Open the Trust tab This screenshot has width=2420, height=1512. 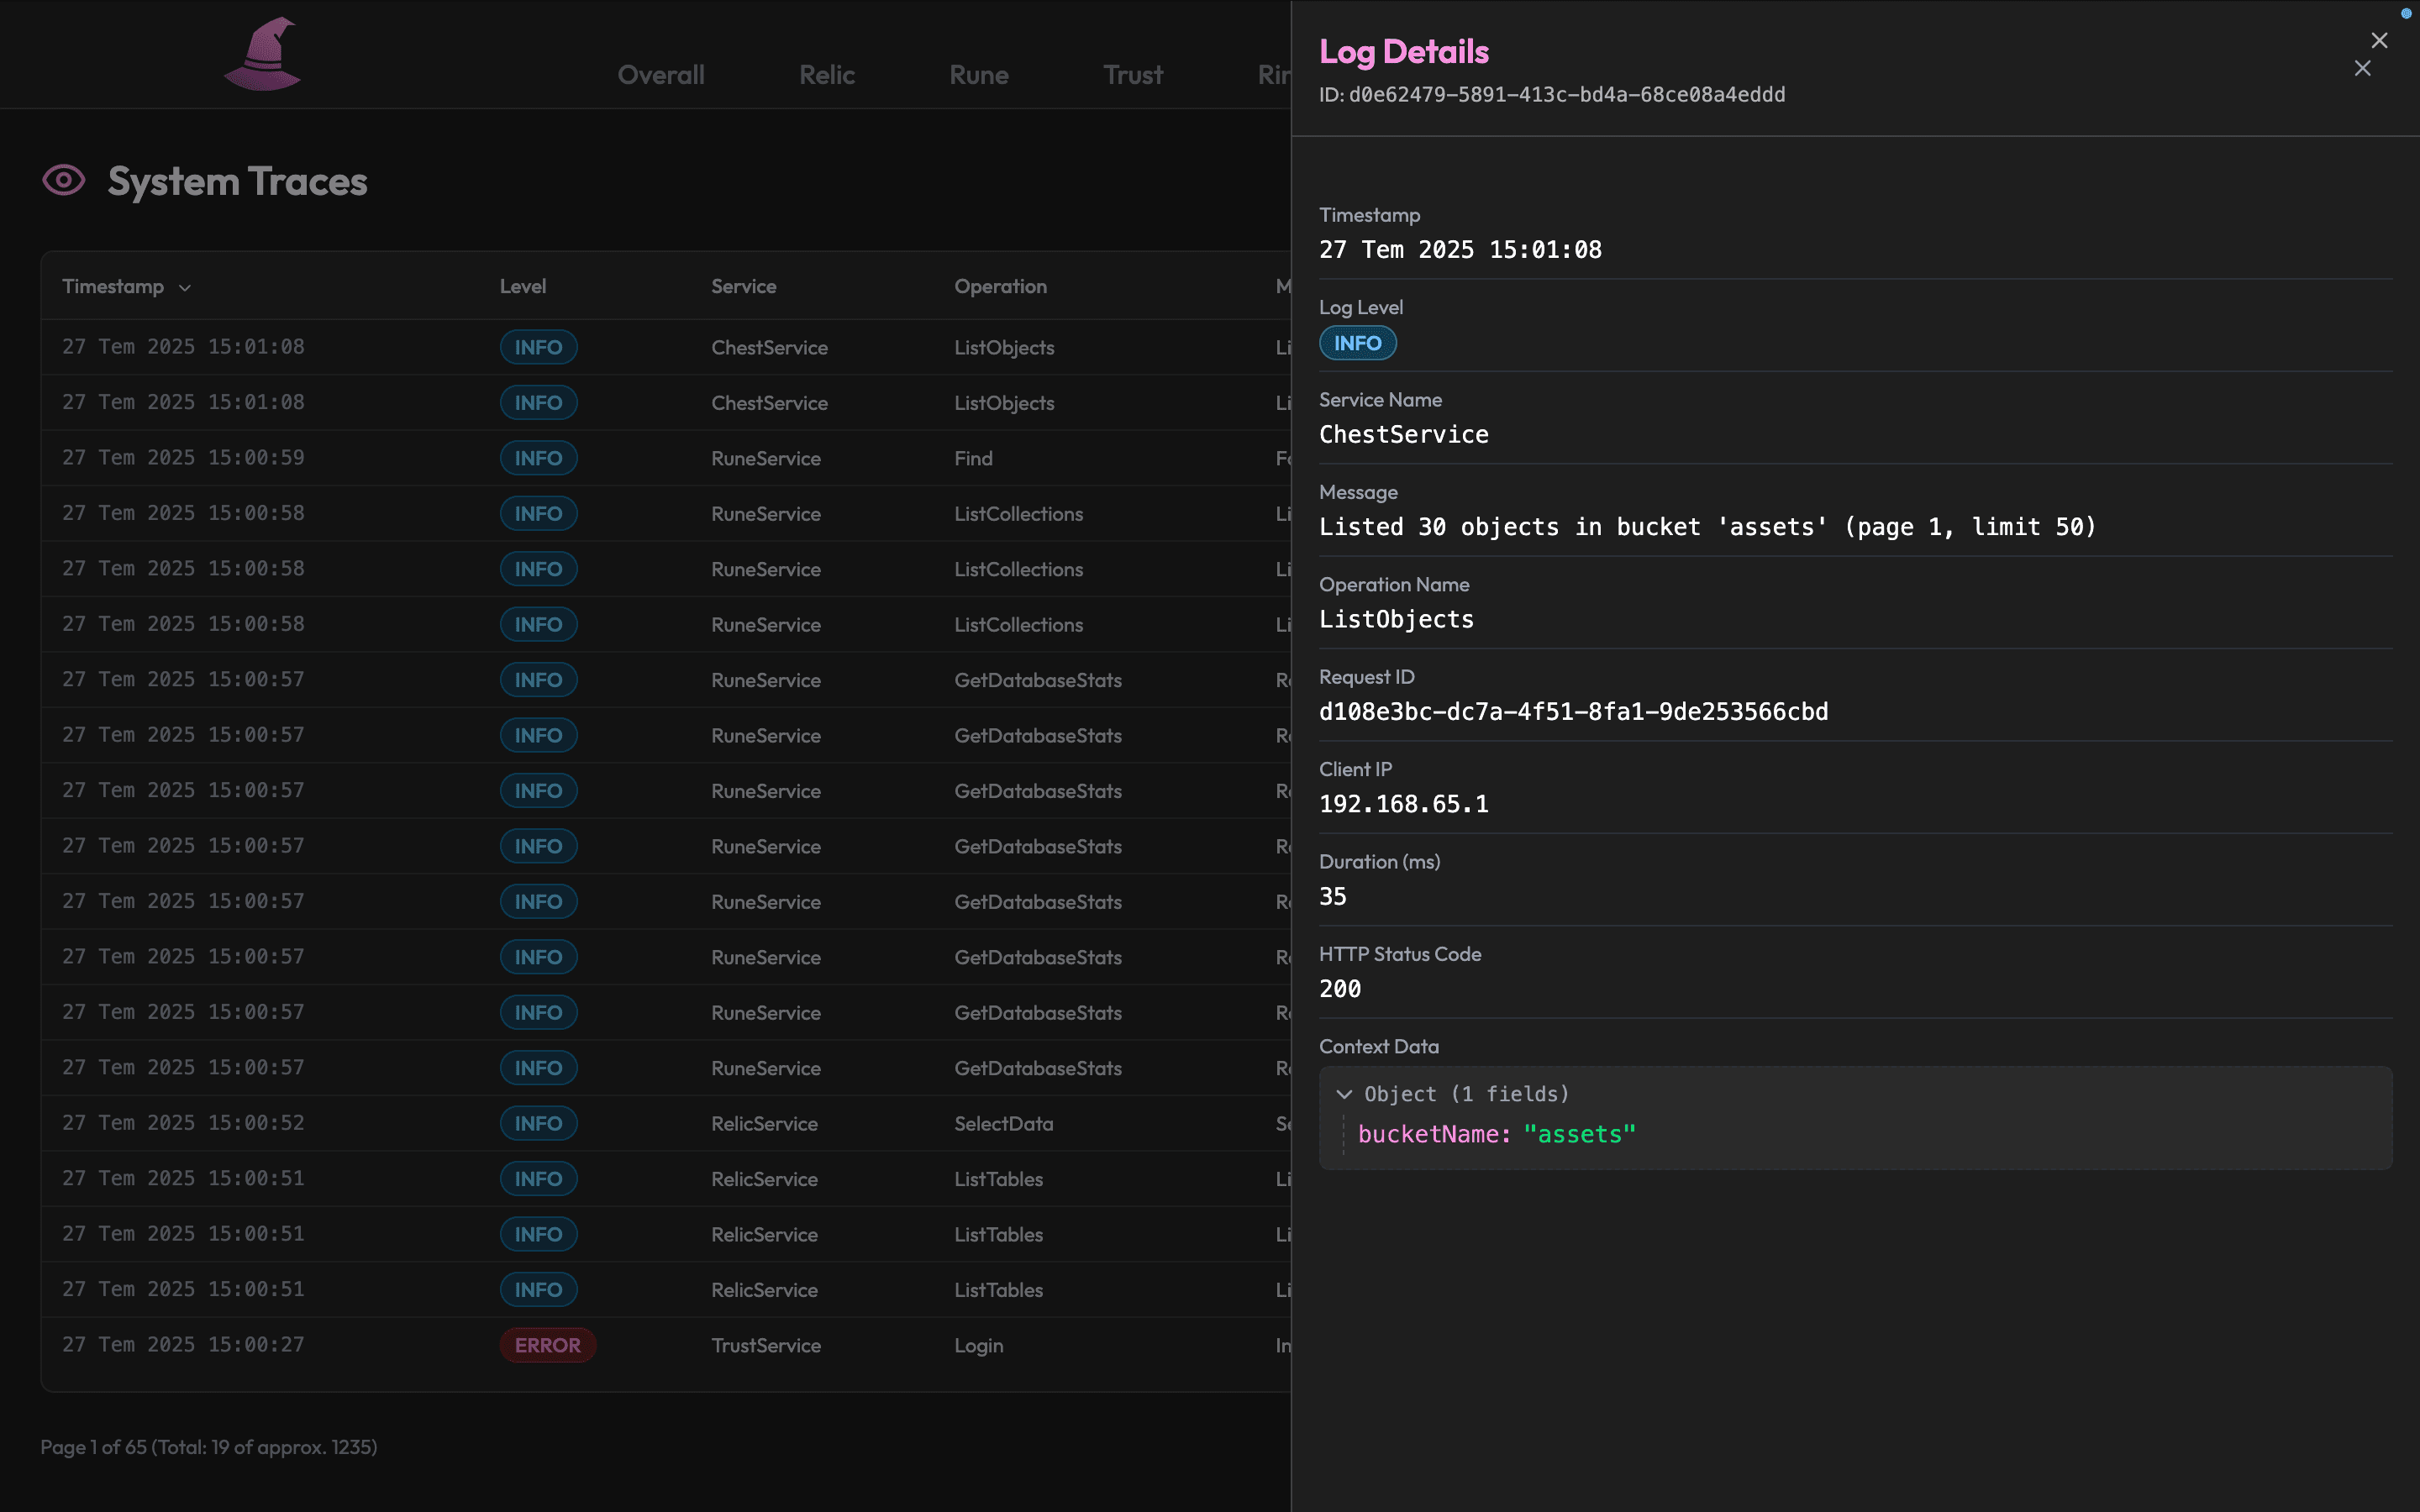tap(1133, 75)
